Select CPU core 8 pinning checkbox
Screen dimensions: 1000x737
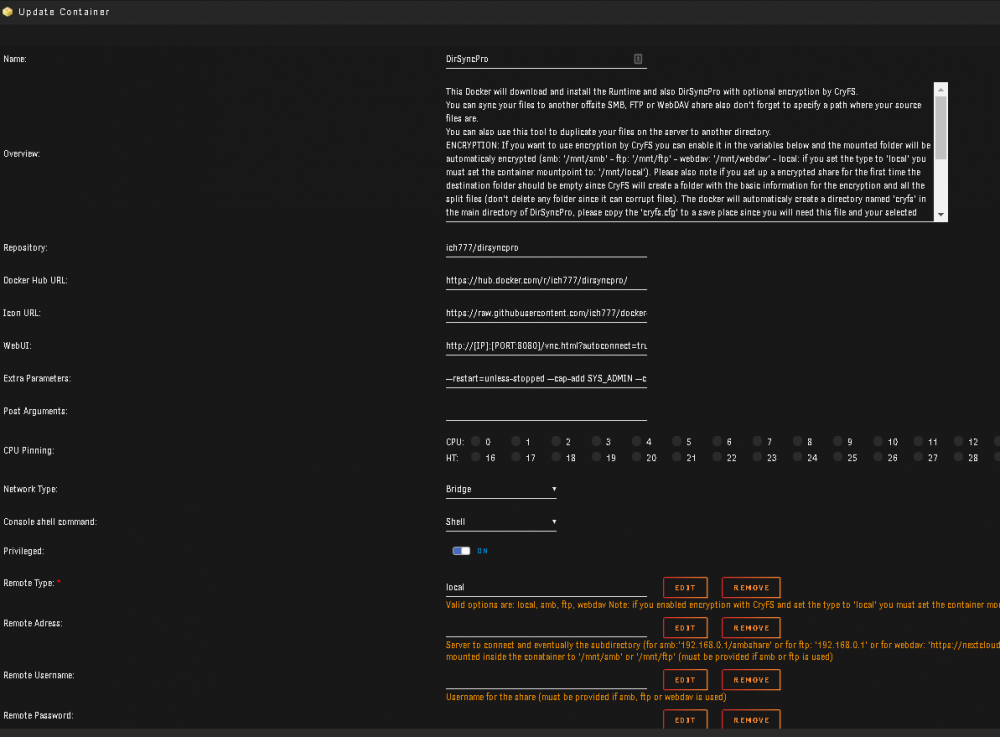797,441
